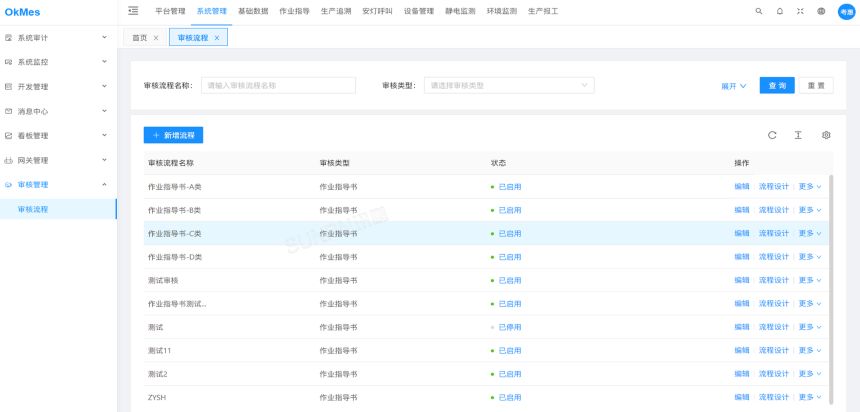Viewport: 860px width, 412px height.
Task: Open the 静电监测 top menu
Action: pyautogui.click(x=460, y=11)
